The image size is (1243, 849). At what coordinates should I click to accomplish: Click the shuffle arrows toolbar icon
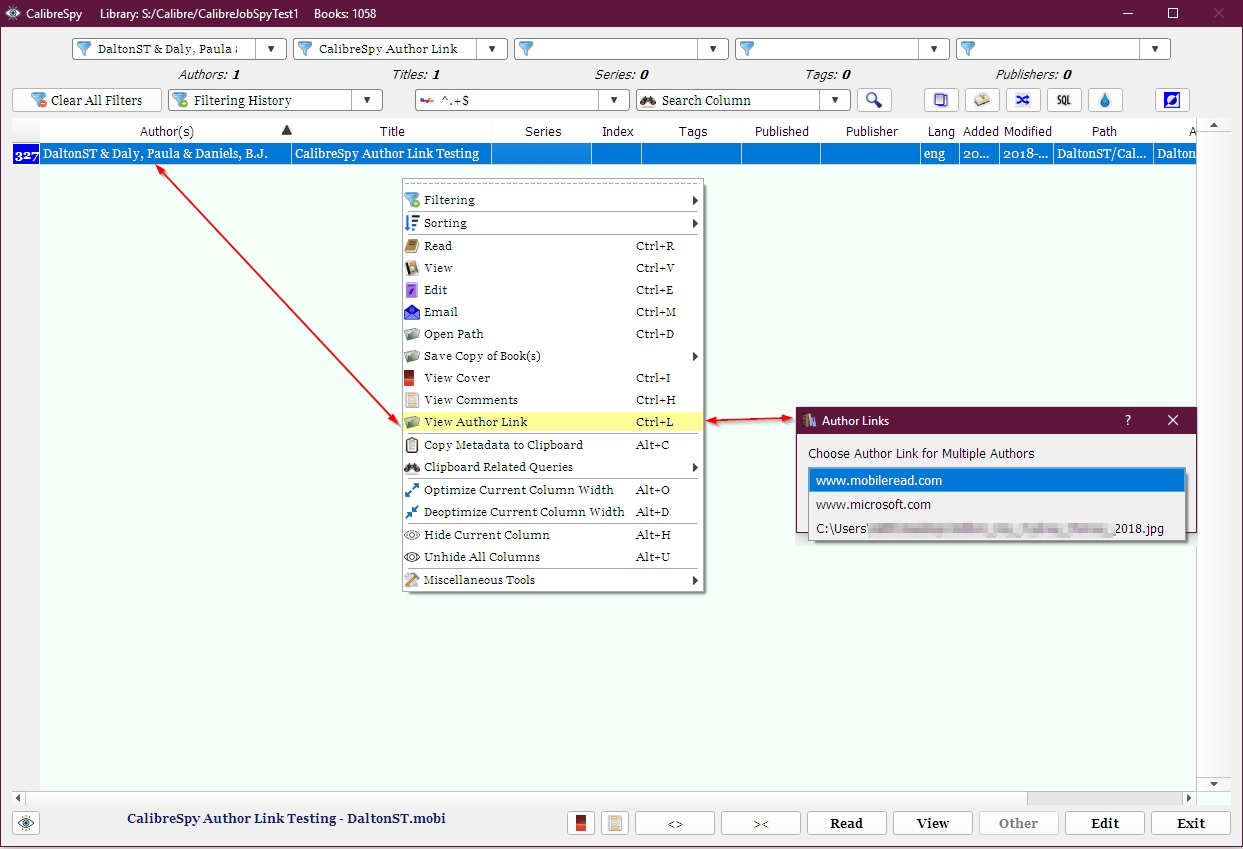coord(1023,100)
